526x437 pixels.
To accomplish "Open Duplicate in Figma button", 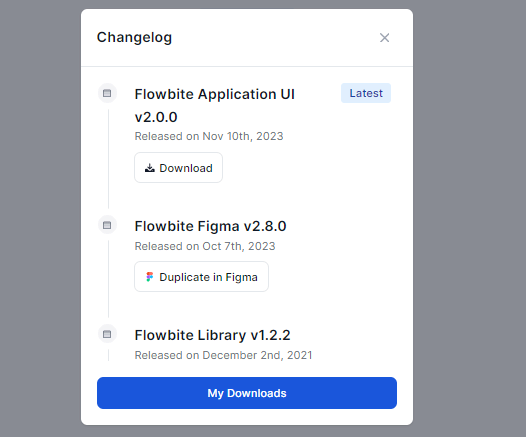I will [201, 277].
